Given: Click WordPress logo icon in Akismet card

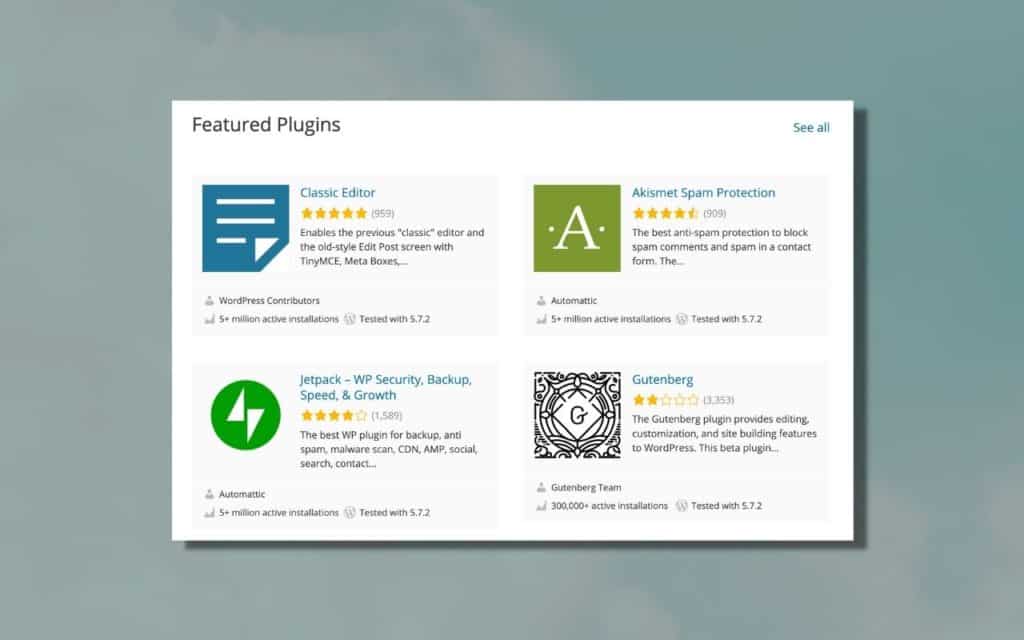Looking at the screenshot, I should point(682,319).
